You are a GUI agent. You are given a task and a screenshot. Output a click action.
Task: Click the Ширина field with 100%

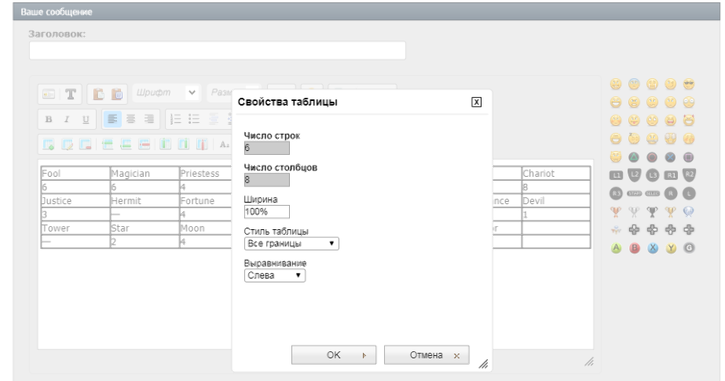click(x=267, y=212)
